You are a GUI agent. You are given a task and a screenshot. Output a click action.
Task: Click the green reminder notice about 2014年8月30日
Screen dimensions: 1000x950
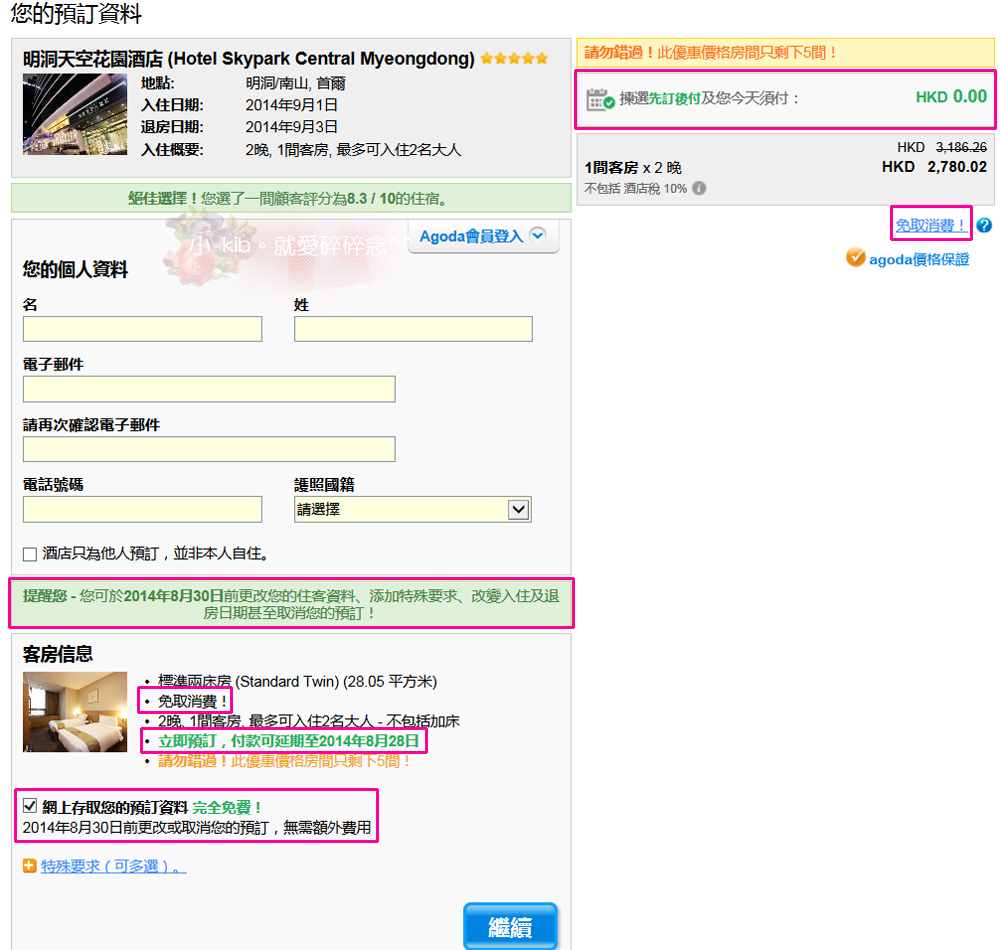click(x=291, y=604)
